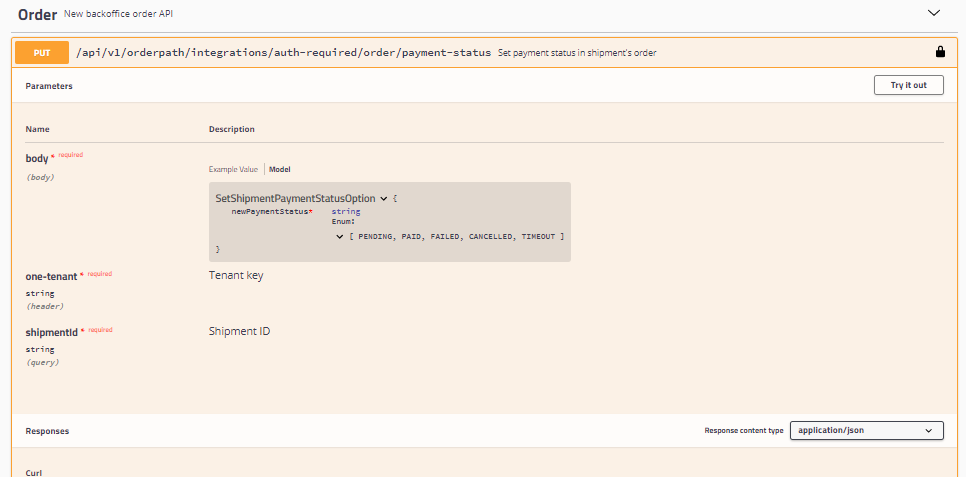
Task: Click the Parameters section header
Action: [49, 86]
